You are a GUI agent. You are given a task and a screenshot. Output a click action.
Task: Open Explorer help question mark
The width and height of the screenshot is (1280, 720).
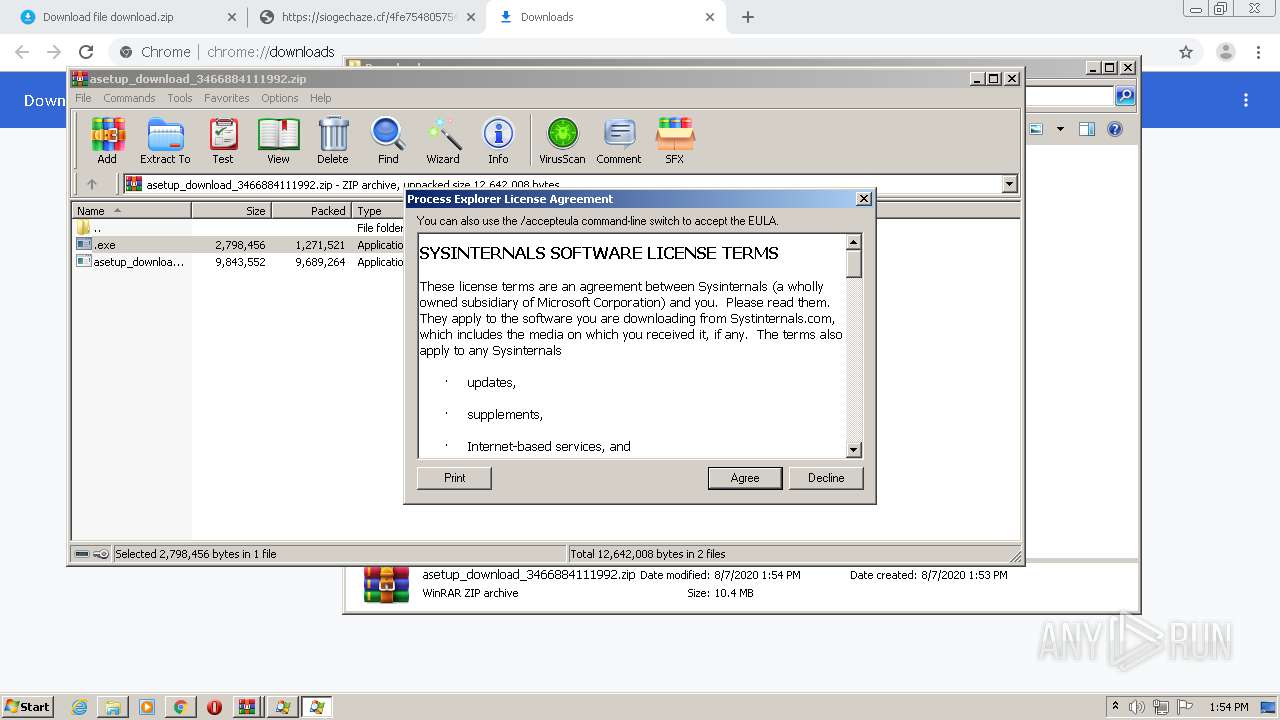pos(1115,129)
